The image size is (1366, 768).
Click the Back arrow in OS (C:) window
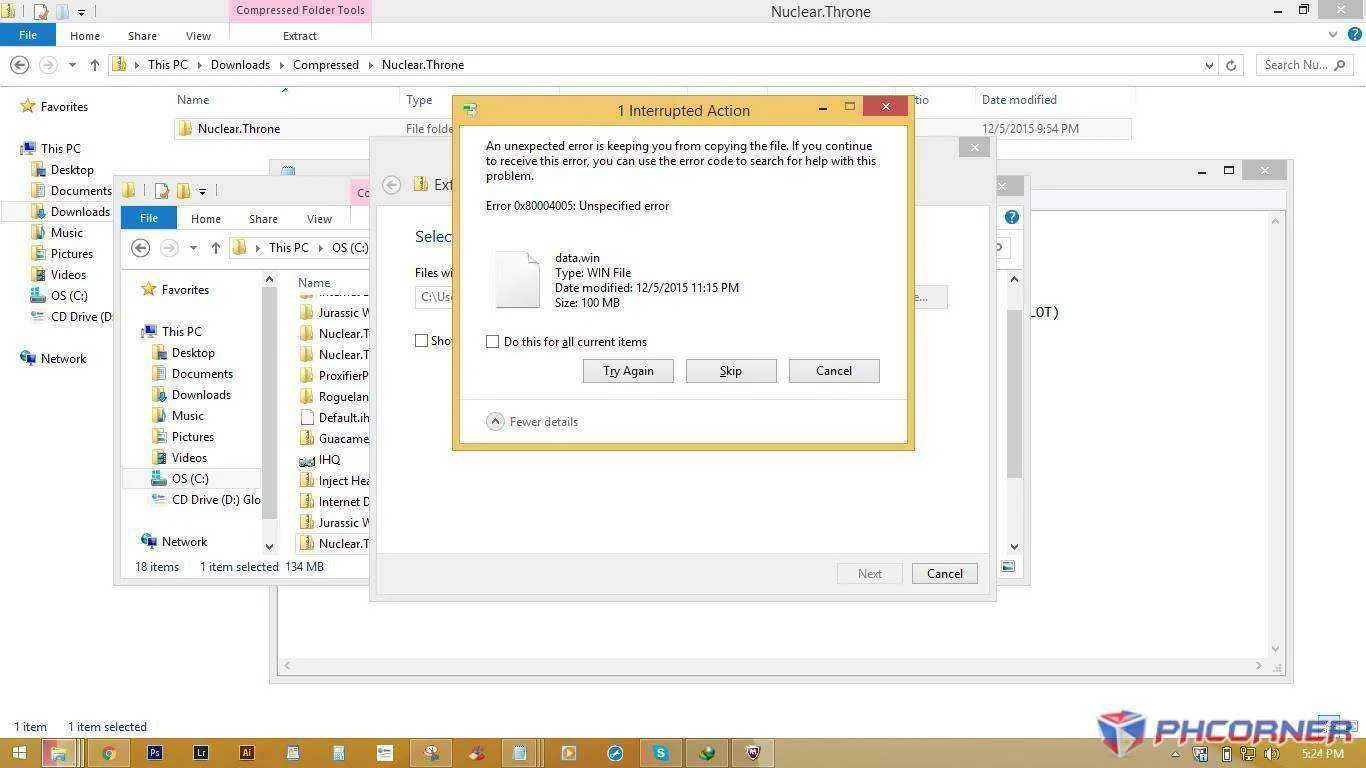coord(141,248)
